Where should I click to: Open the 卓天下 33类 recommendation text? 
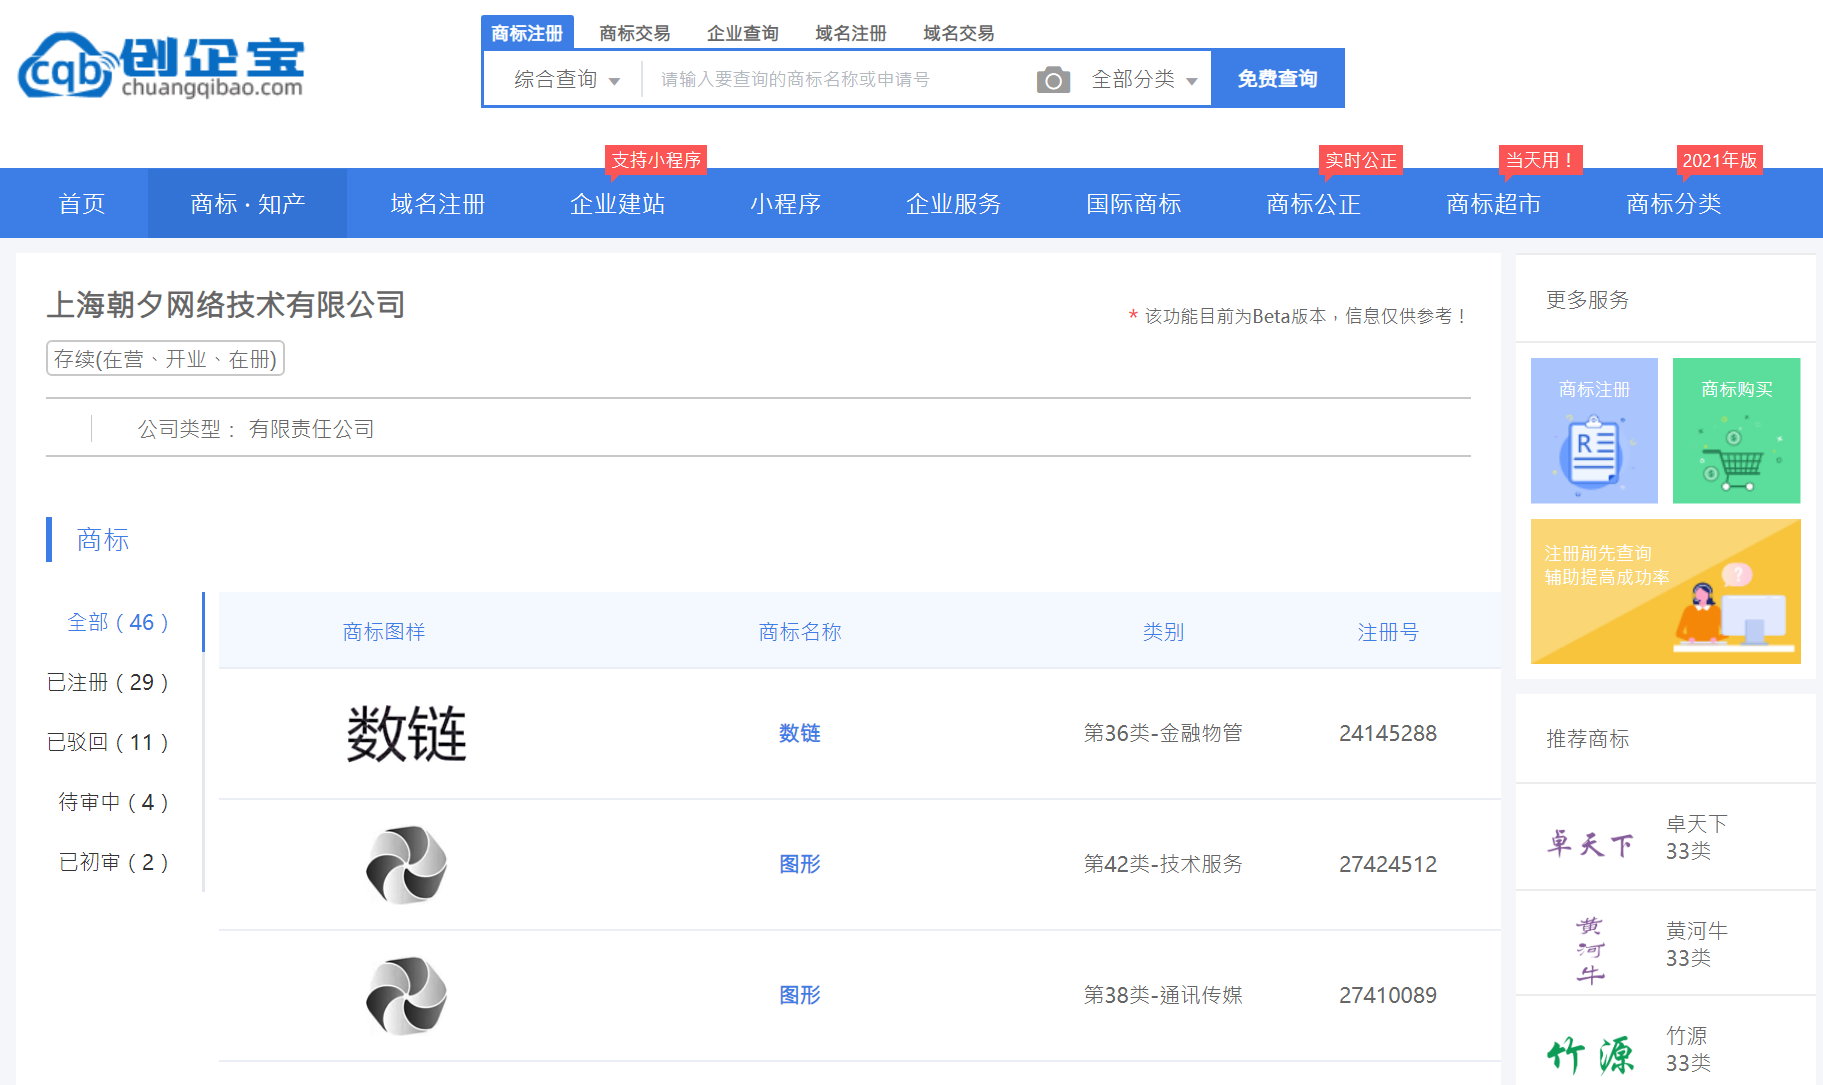coord(1697,837)
